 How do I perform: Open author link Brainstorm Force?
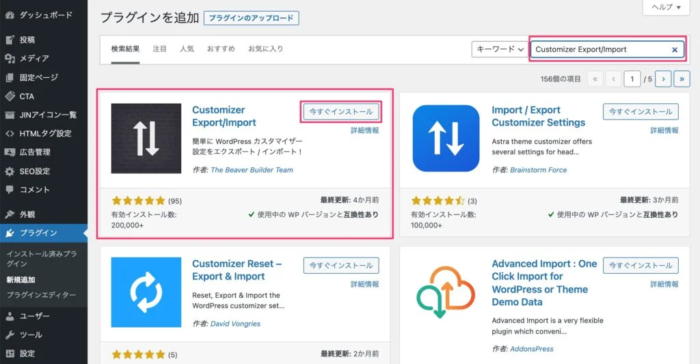[538, 170]
